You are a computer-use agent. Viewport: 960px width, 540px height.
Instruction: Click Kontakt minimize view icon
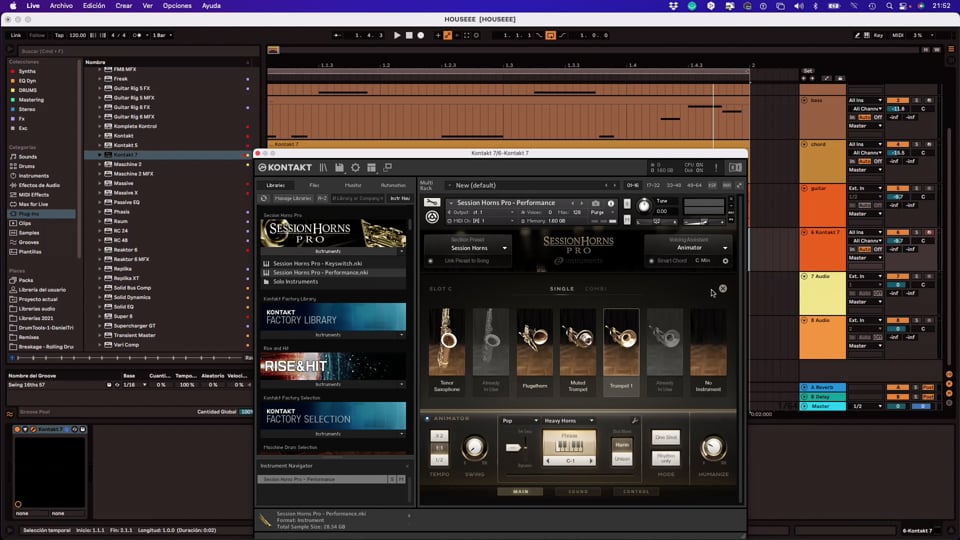[x=388, y=167]
